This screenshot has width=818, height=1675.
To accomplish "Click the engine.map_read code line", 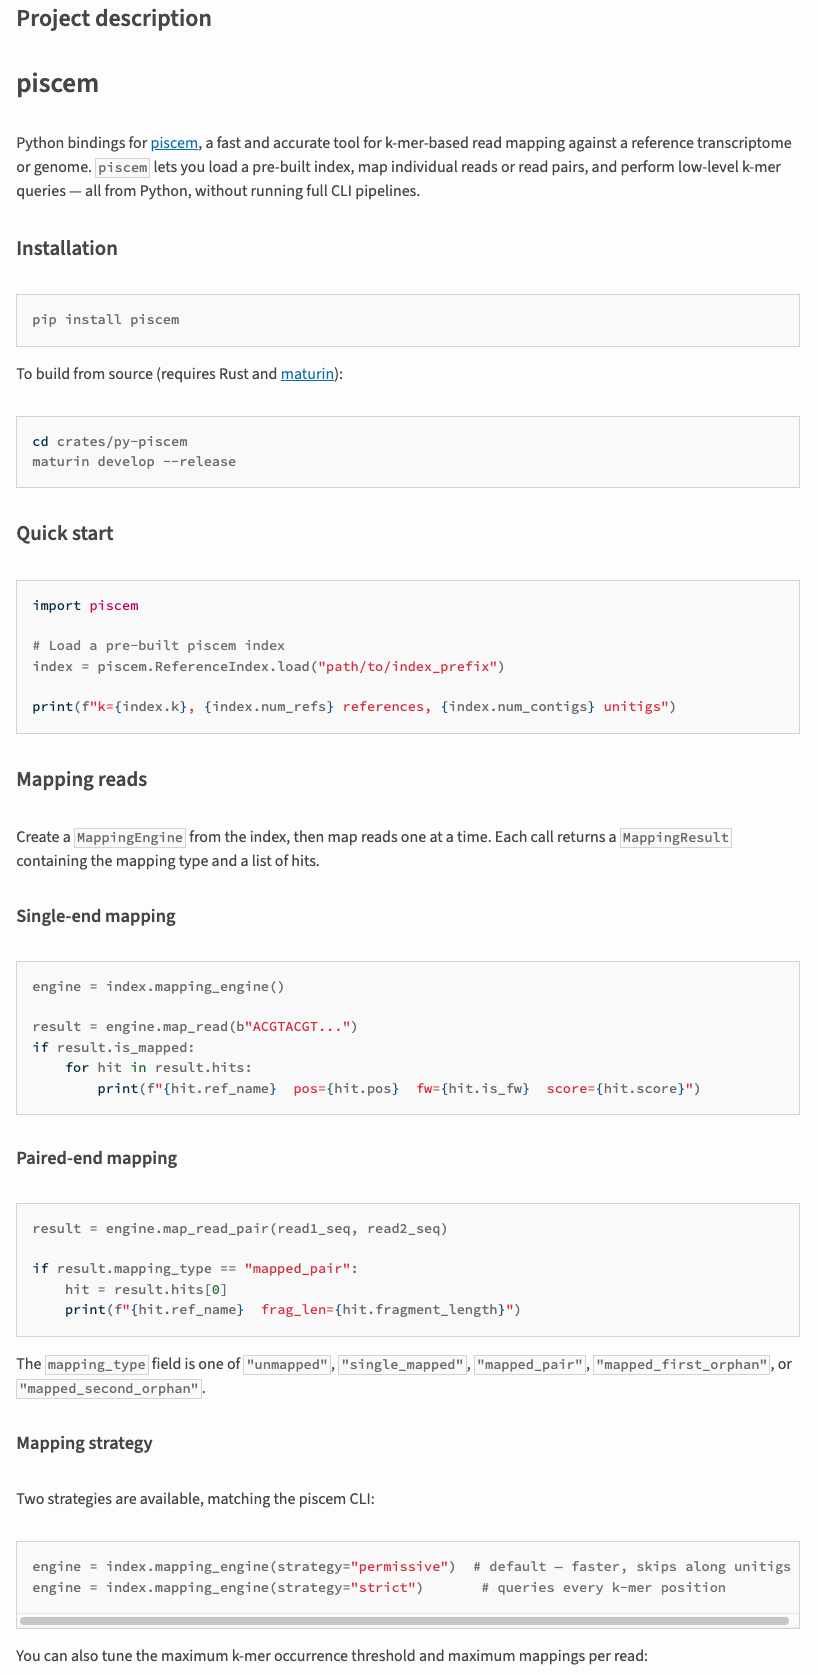I will pos(195,1027).
